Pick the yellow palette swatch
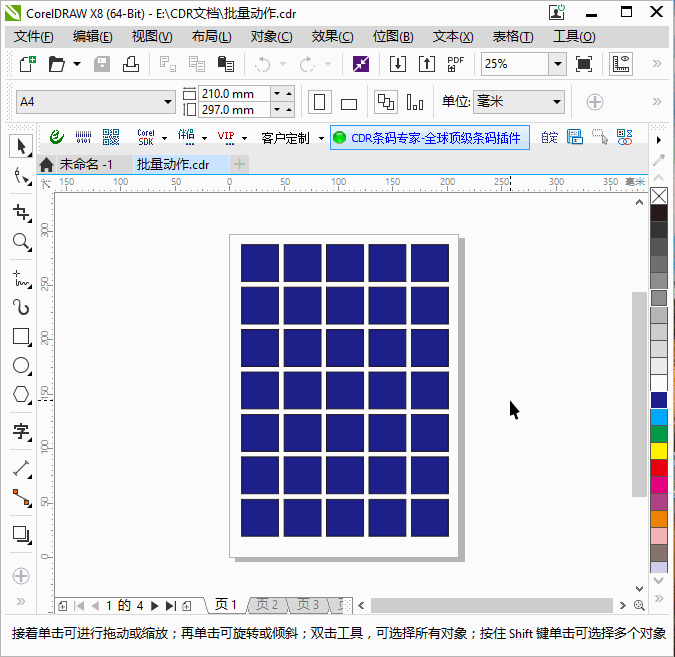 tap(659, 451)
